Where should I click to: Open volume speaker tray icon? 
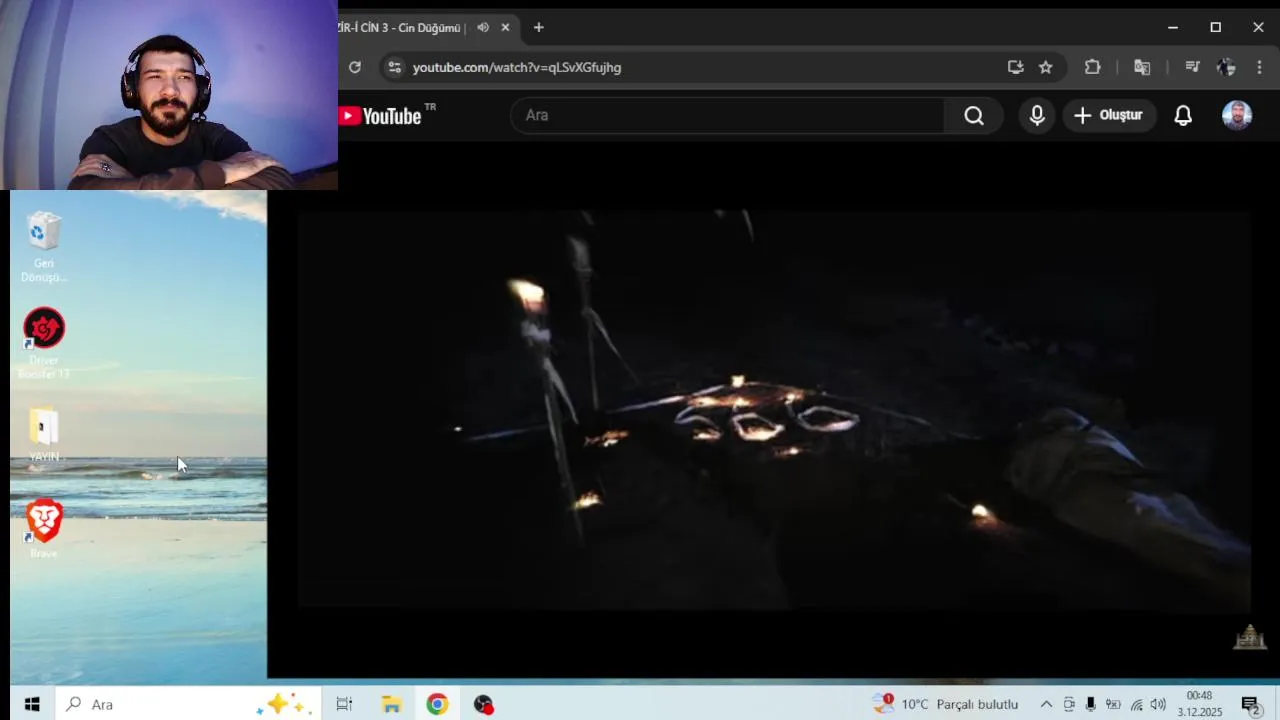pyautogui.click(x=1158, y=704)
